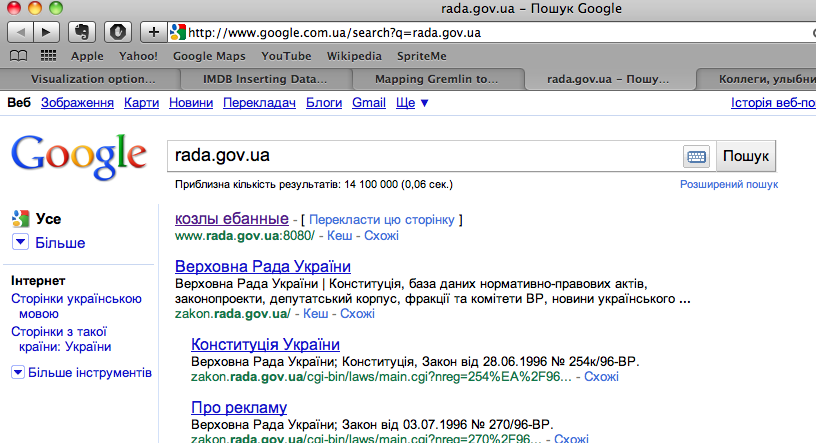The image size is (816, 443).
Task: Switch to Mapping Gremlin tab
Action: click(x=437, y=79)
